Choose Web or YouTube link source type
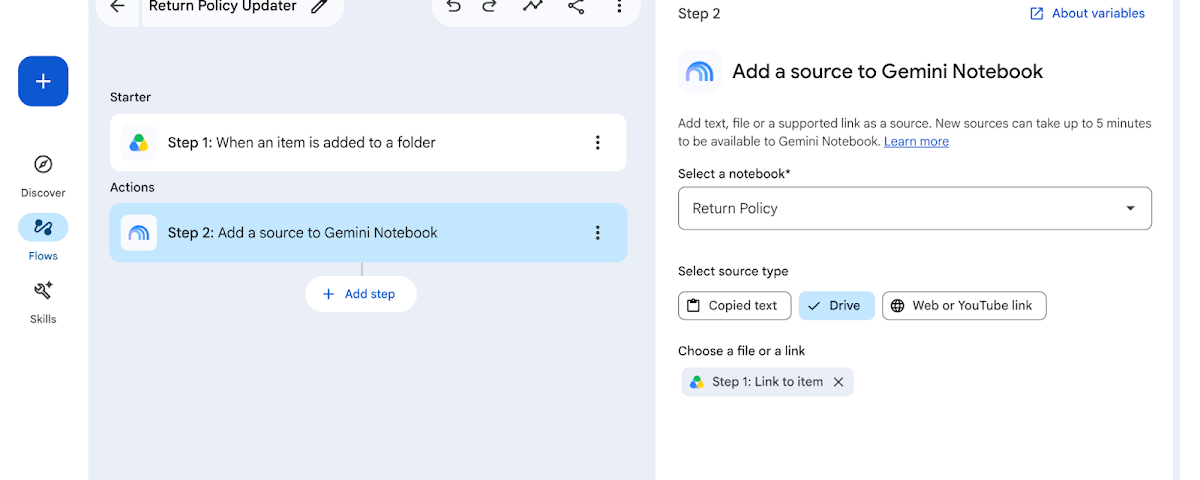This screenshot has height=480, width=1200. [964, 306]
